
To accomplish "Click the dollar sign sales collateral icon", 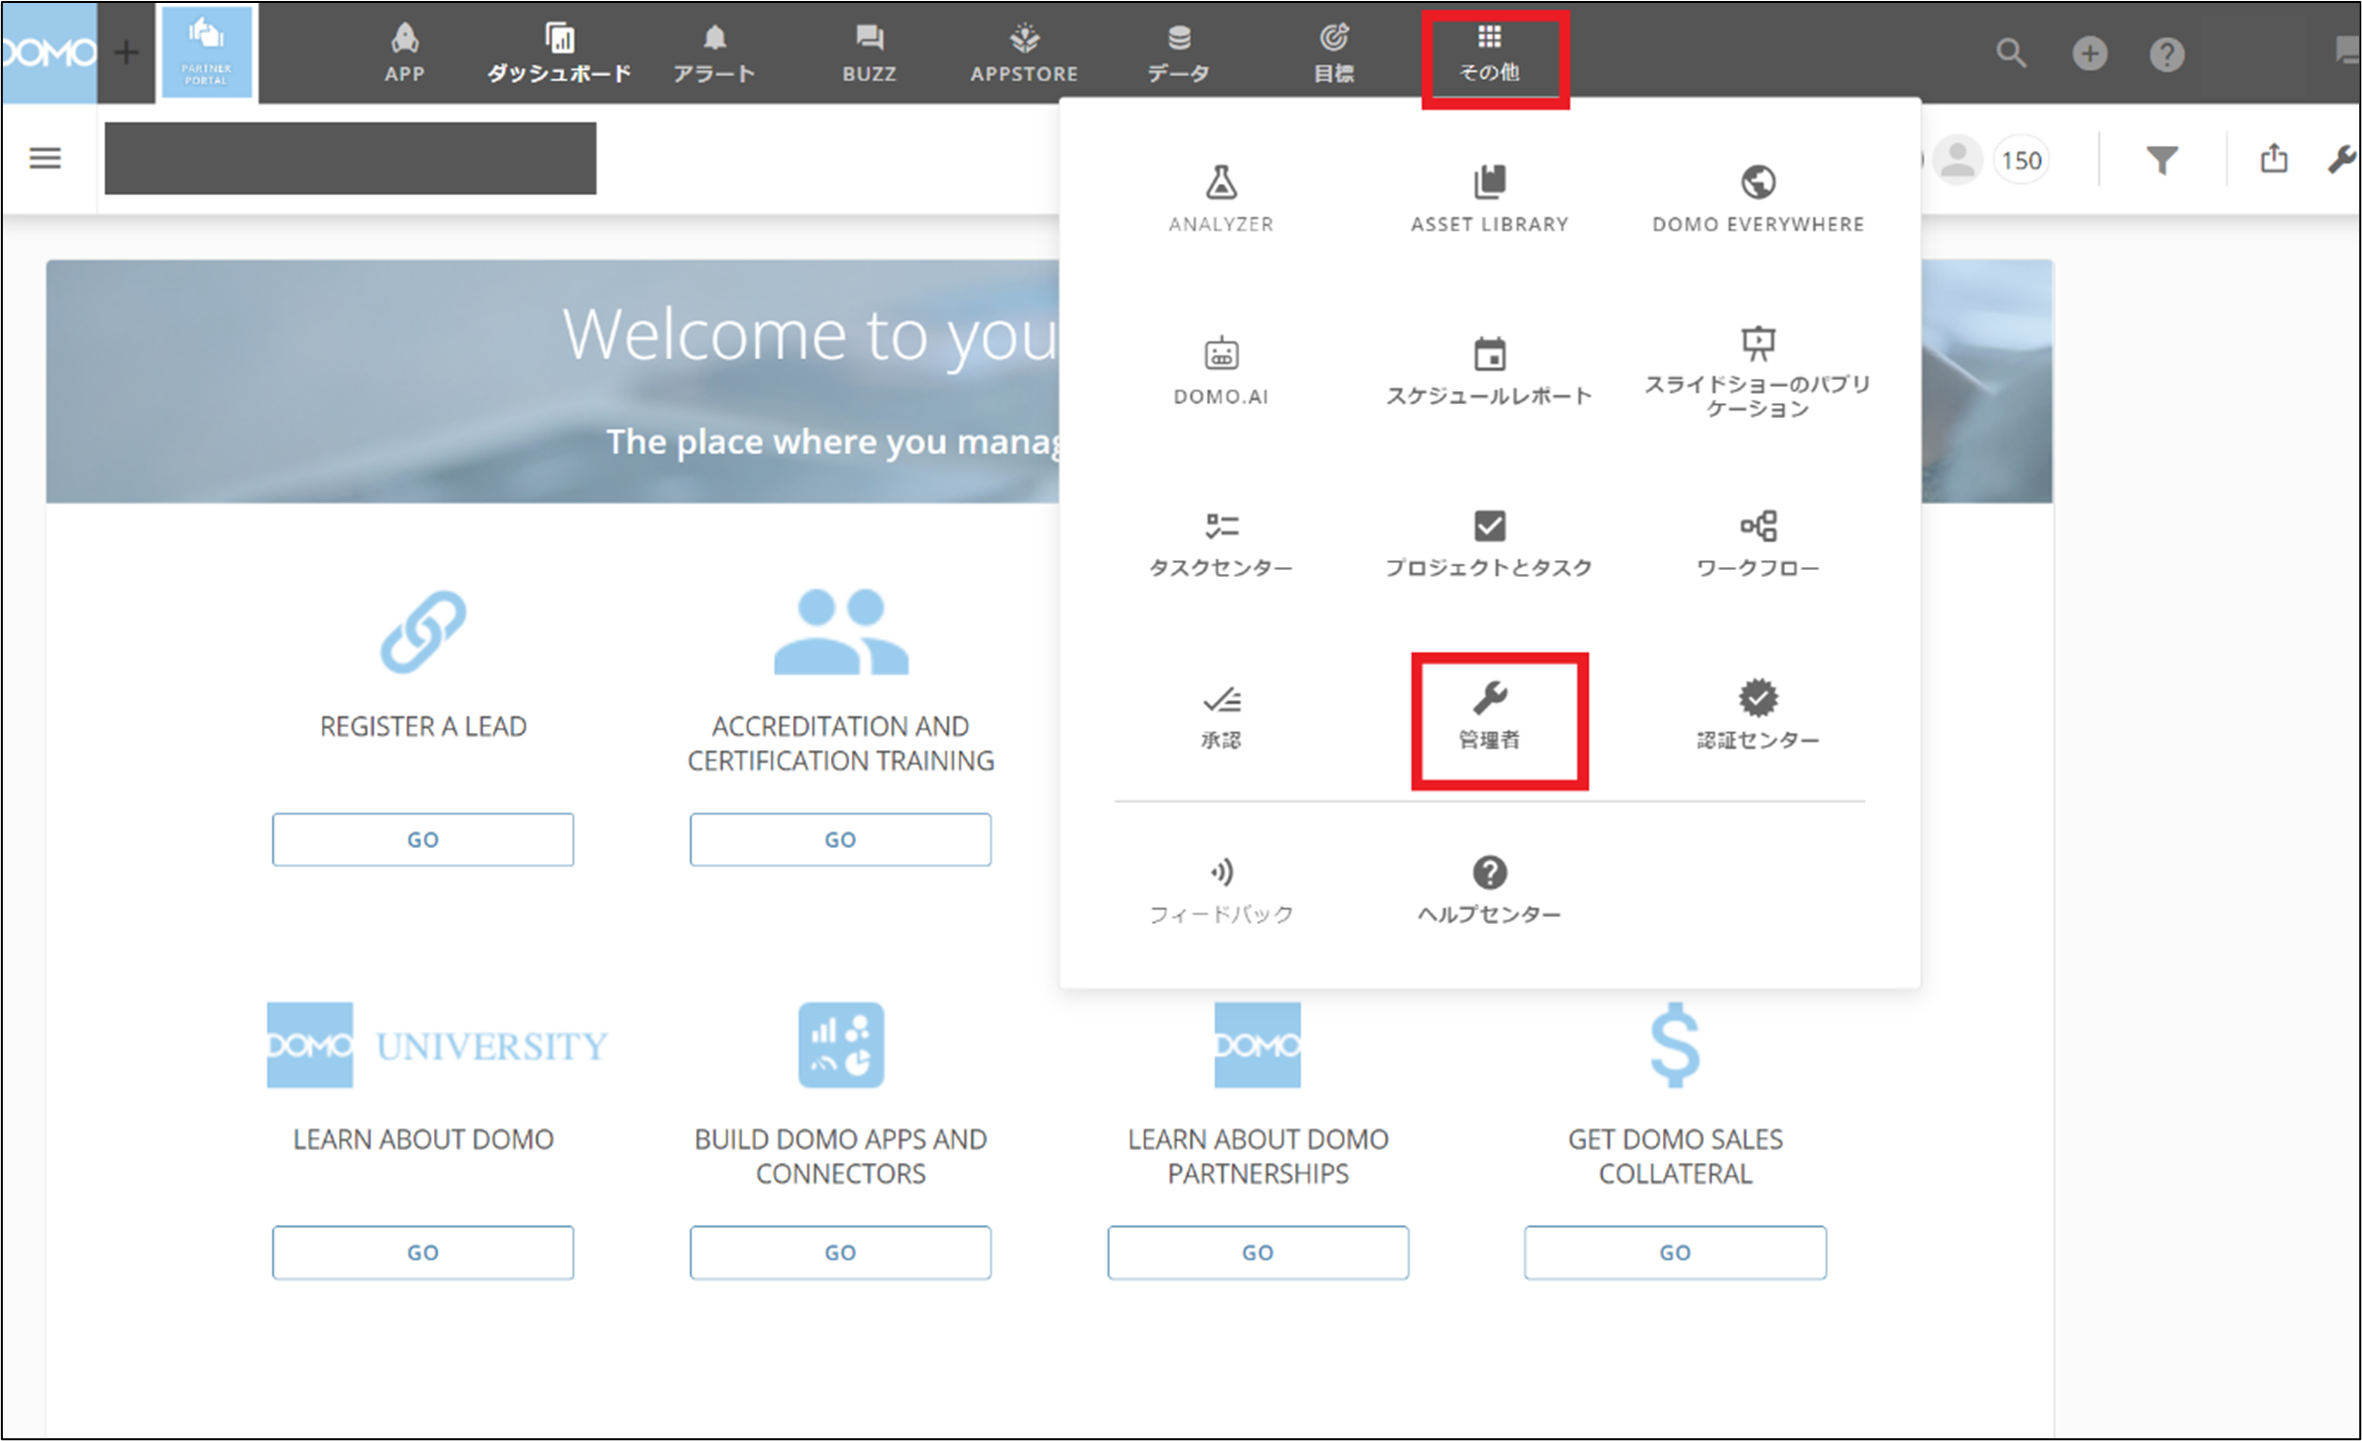I will pyautogui.click(x=1675, y=1045).
